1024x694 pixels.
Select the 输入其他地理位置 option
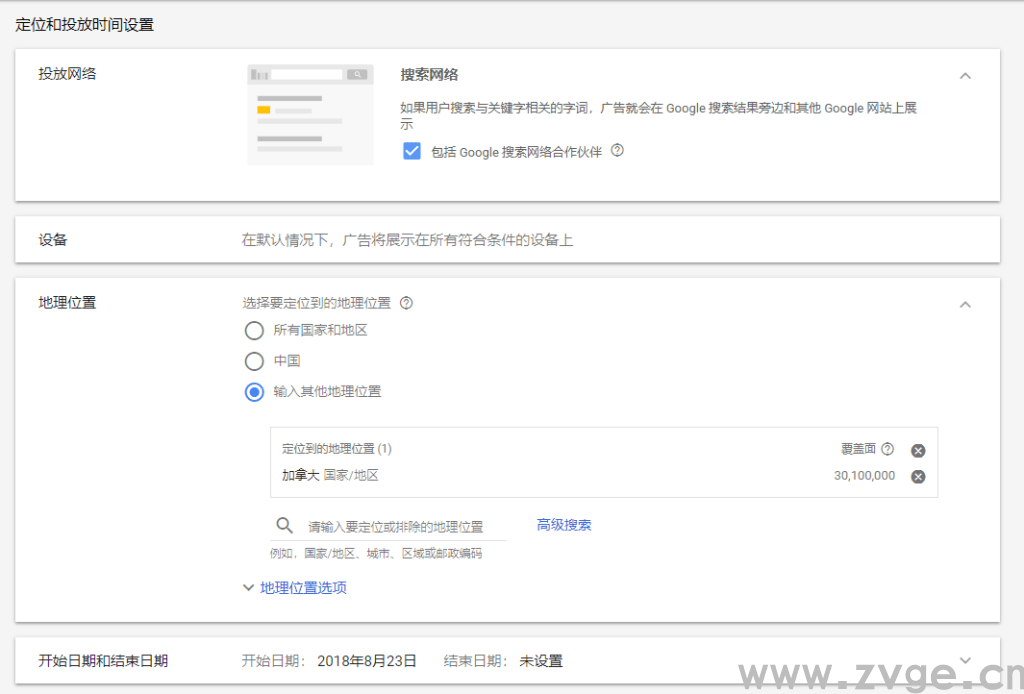tap(253, 392)
